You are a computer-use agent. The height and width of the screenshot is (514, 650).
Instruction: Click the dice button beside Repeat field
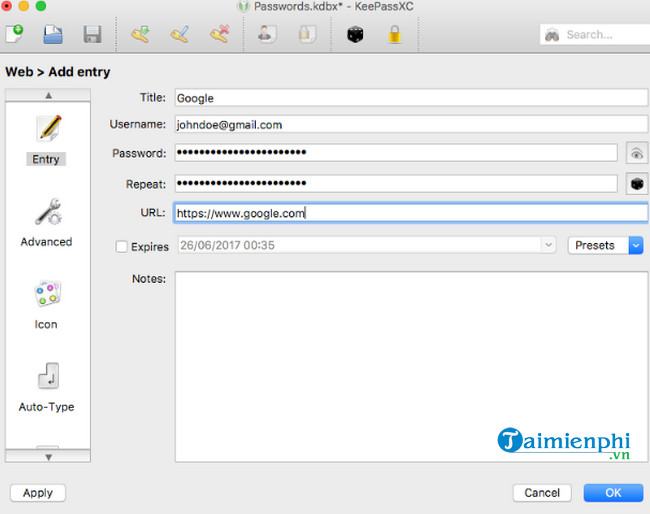tap(636, 184)
